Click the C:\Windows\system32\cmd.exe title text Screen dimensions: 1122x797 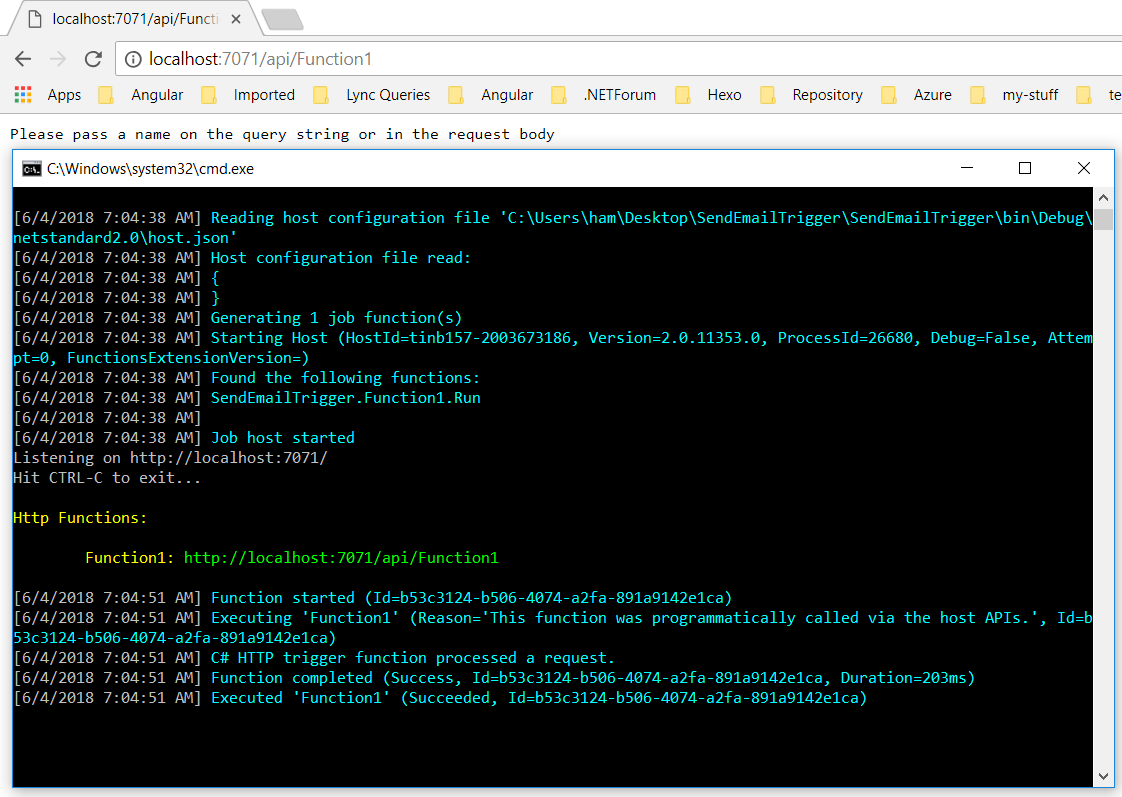click(x=150, y=169)
